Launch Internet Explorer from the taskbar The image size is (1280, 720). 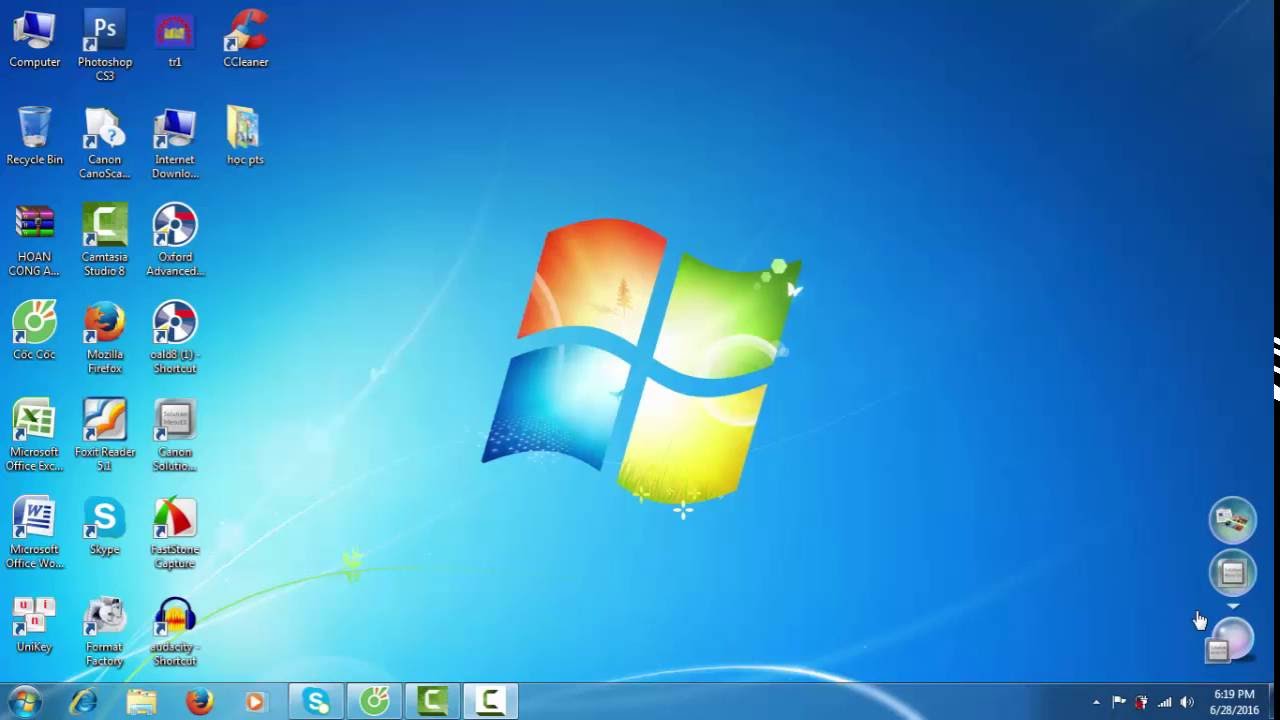coord(83,702)
